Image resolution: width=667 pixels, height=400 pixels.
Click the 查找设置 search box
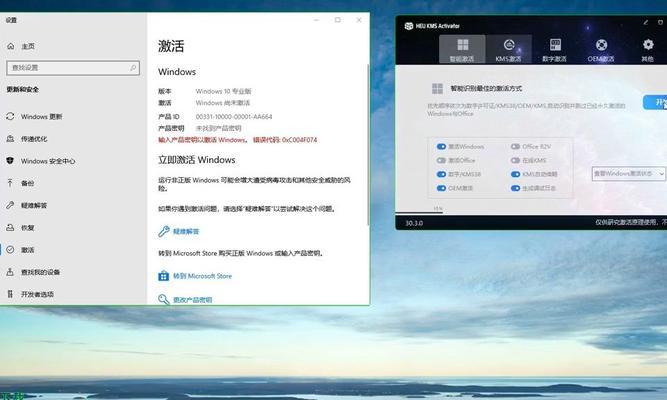click(73, 68)
